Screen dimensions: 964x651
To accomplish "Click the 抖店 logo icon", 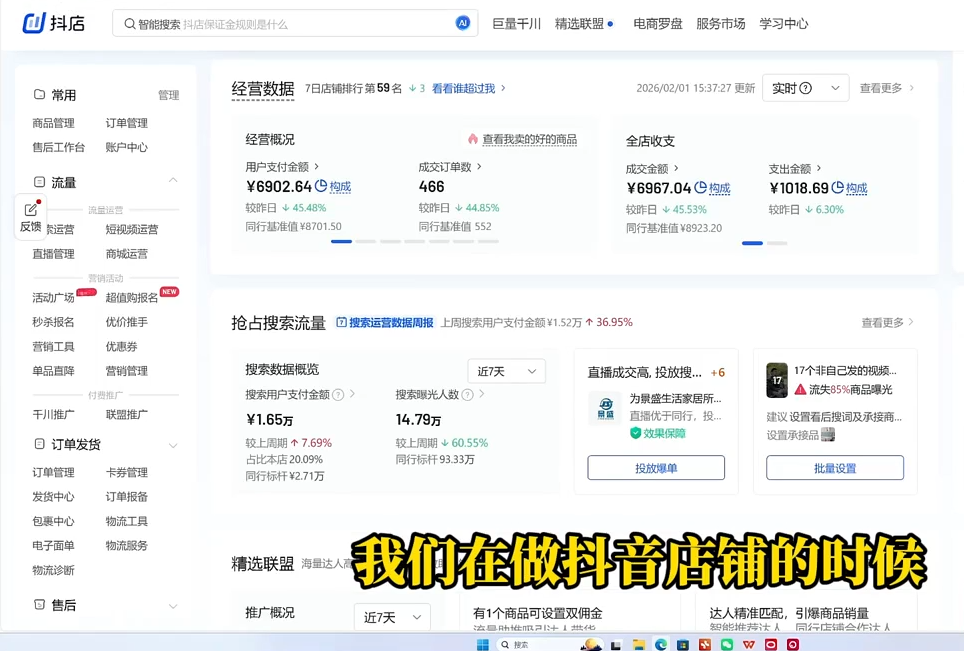I will (34, 23).
